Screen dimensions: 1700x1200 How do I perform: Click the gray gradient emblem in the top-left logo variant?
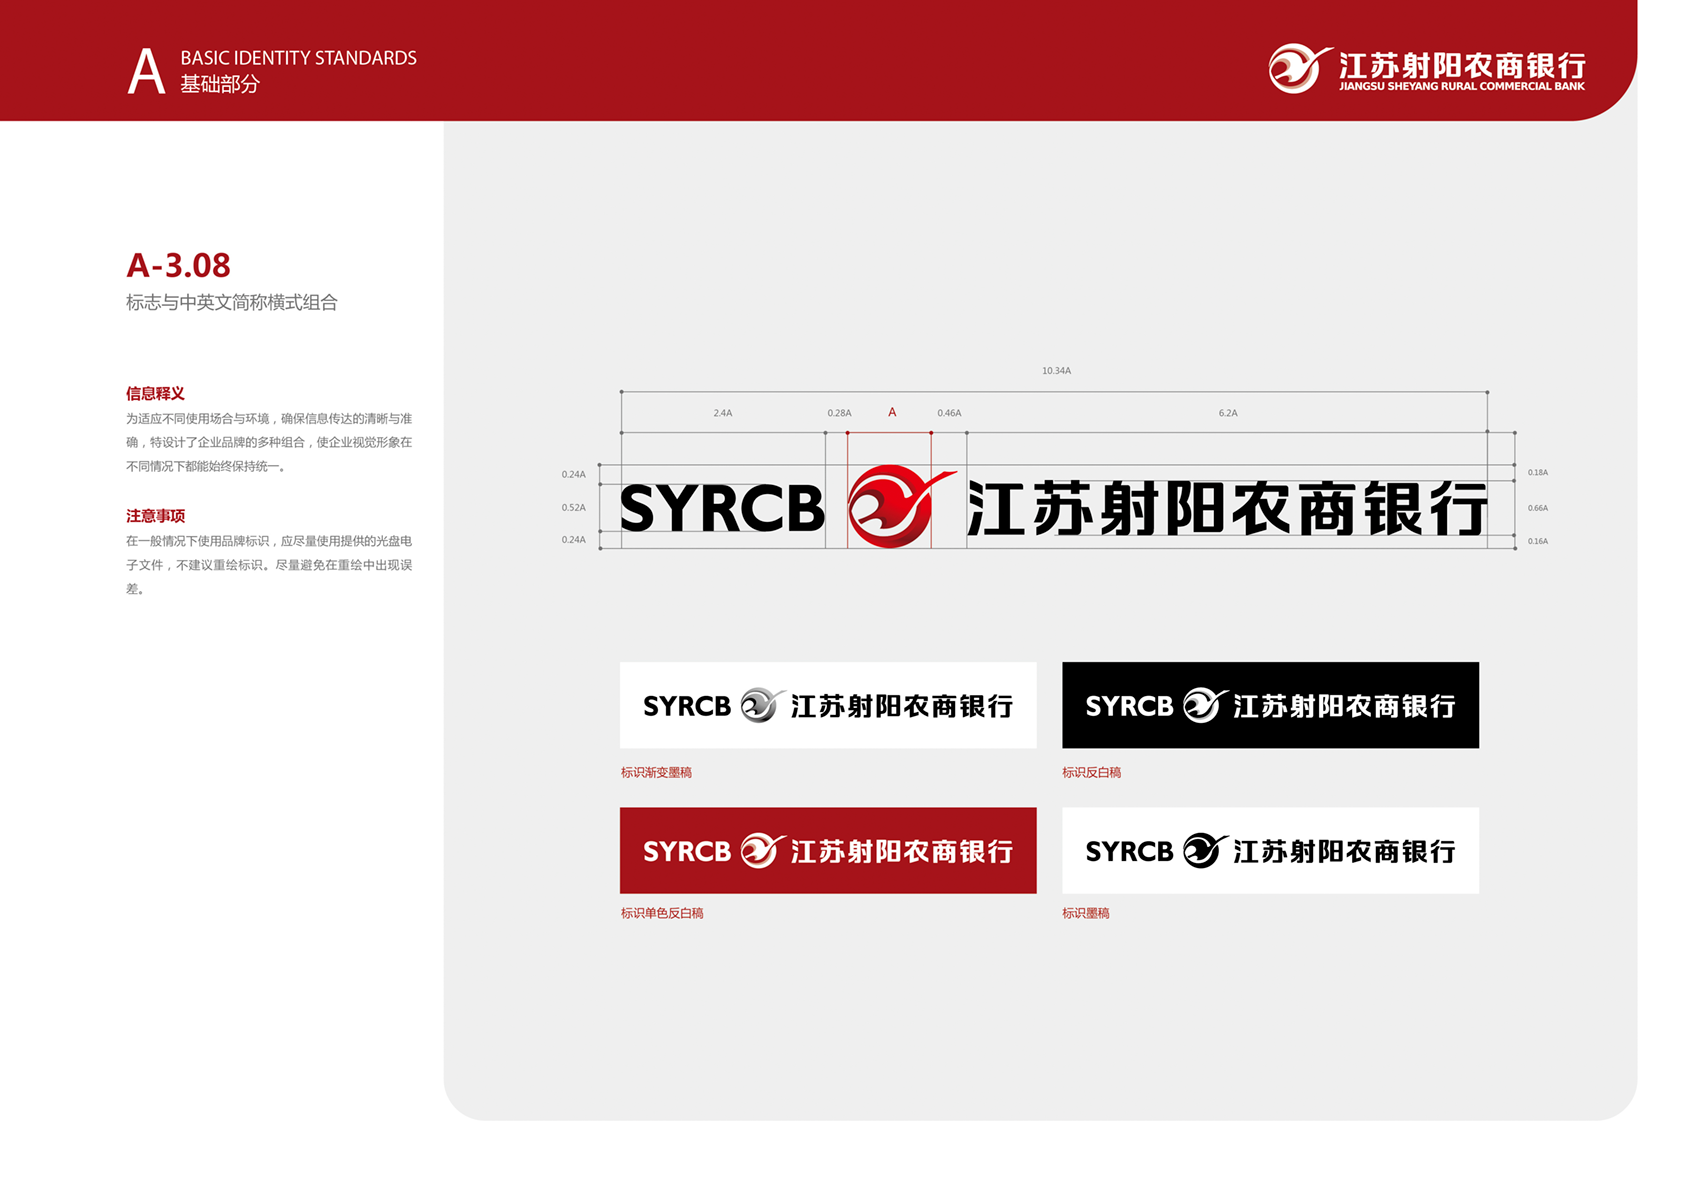[x=761, y=705]
